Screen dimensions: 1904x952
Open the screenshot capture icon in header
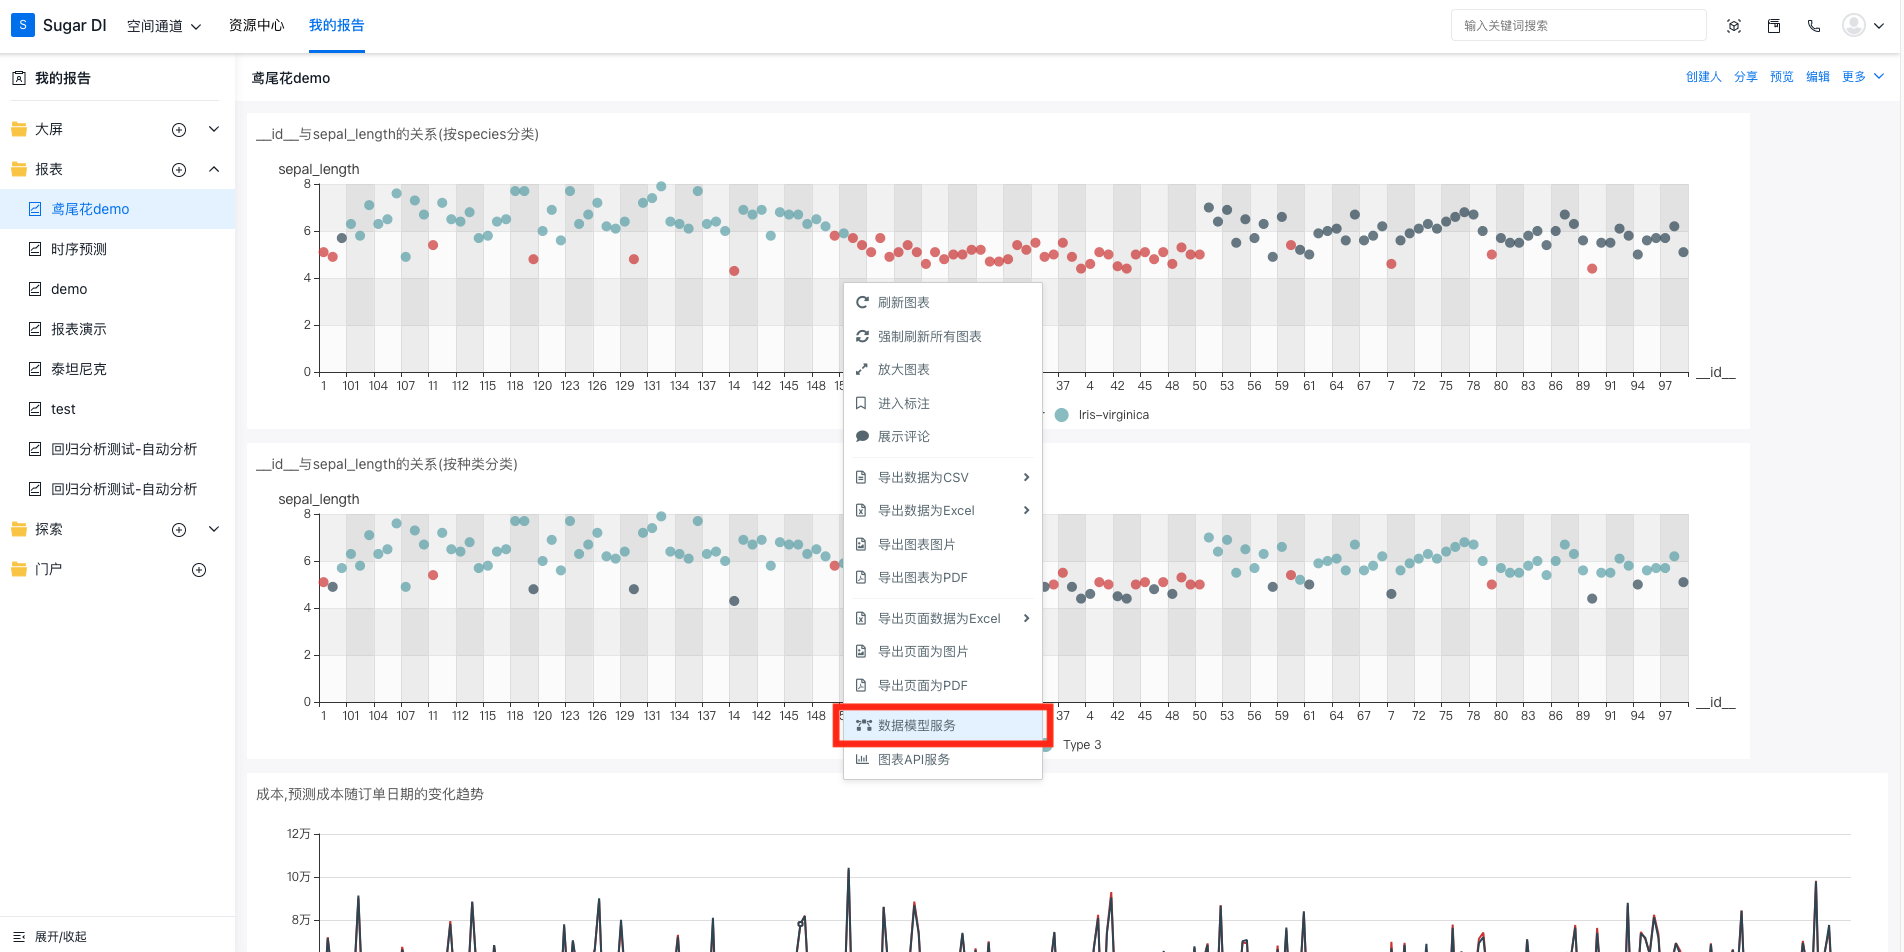pos(1734,26)
